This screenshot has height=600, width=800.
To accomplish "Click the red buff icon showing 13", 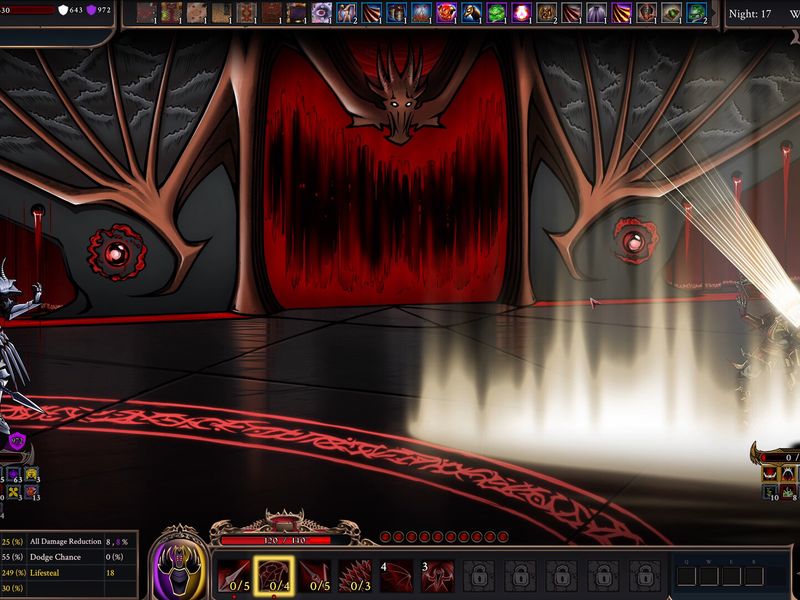I will (32, 492).
